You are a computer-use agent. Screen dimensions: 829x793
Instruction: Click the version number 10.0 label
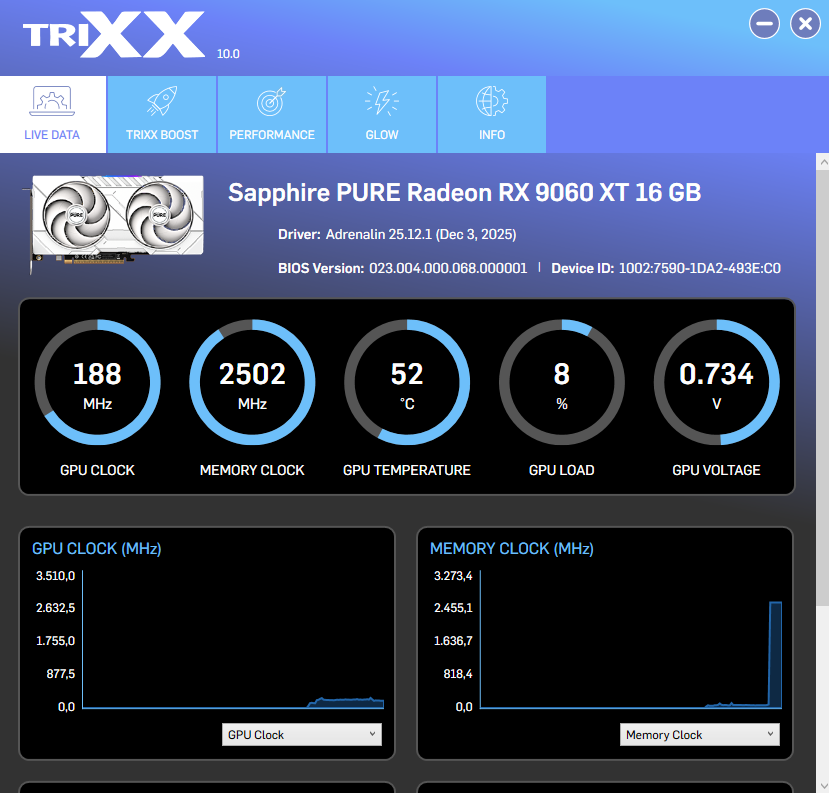(x=228, y=54)
